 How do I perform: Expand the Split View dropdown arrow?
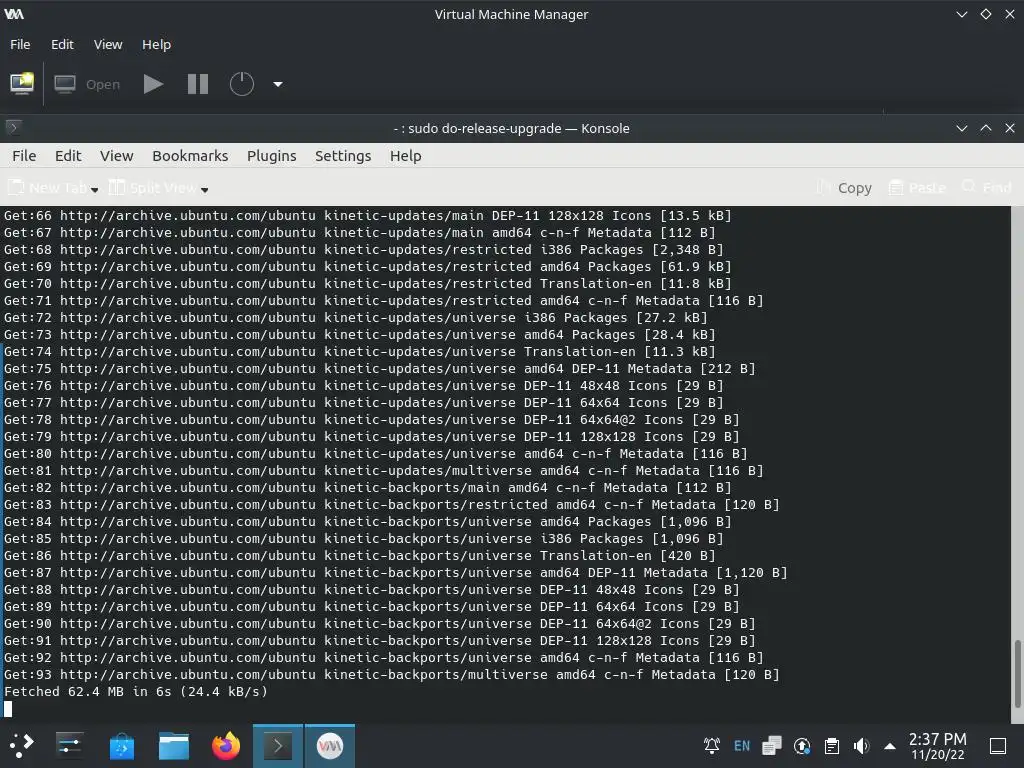pyautogui.click(x=204, y=189)
